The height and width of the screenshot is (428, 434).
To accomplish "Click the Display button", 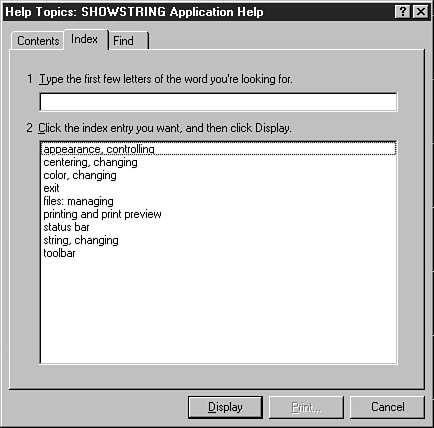I will tap(225, 407).
